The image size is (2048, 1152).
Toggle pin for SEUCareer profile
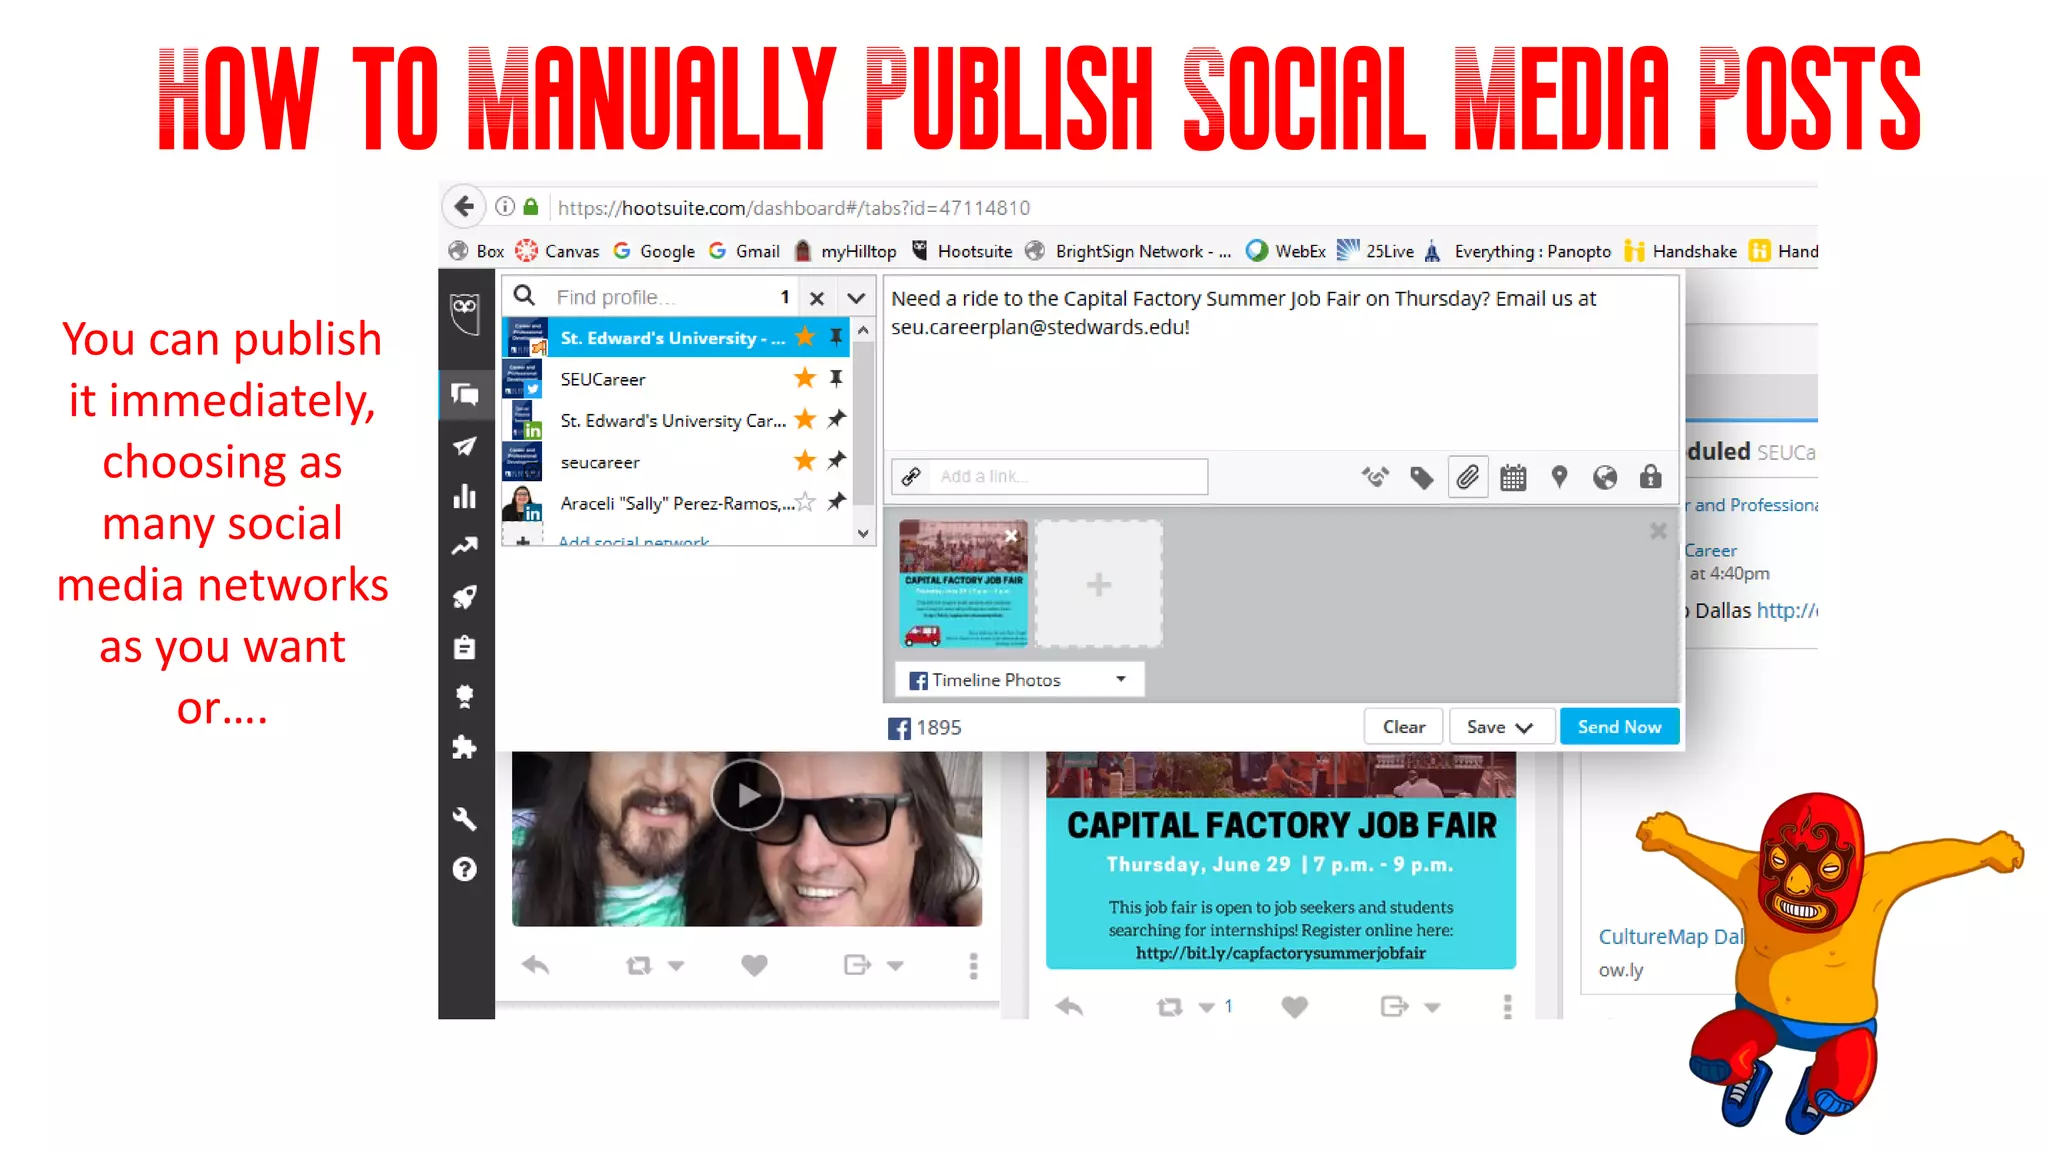836,378
